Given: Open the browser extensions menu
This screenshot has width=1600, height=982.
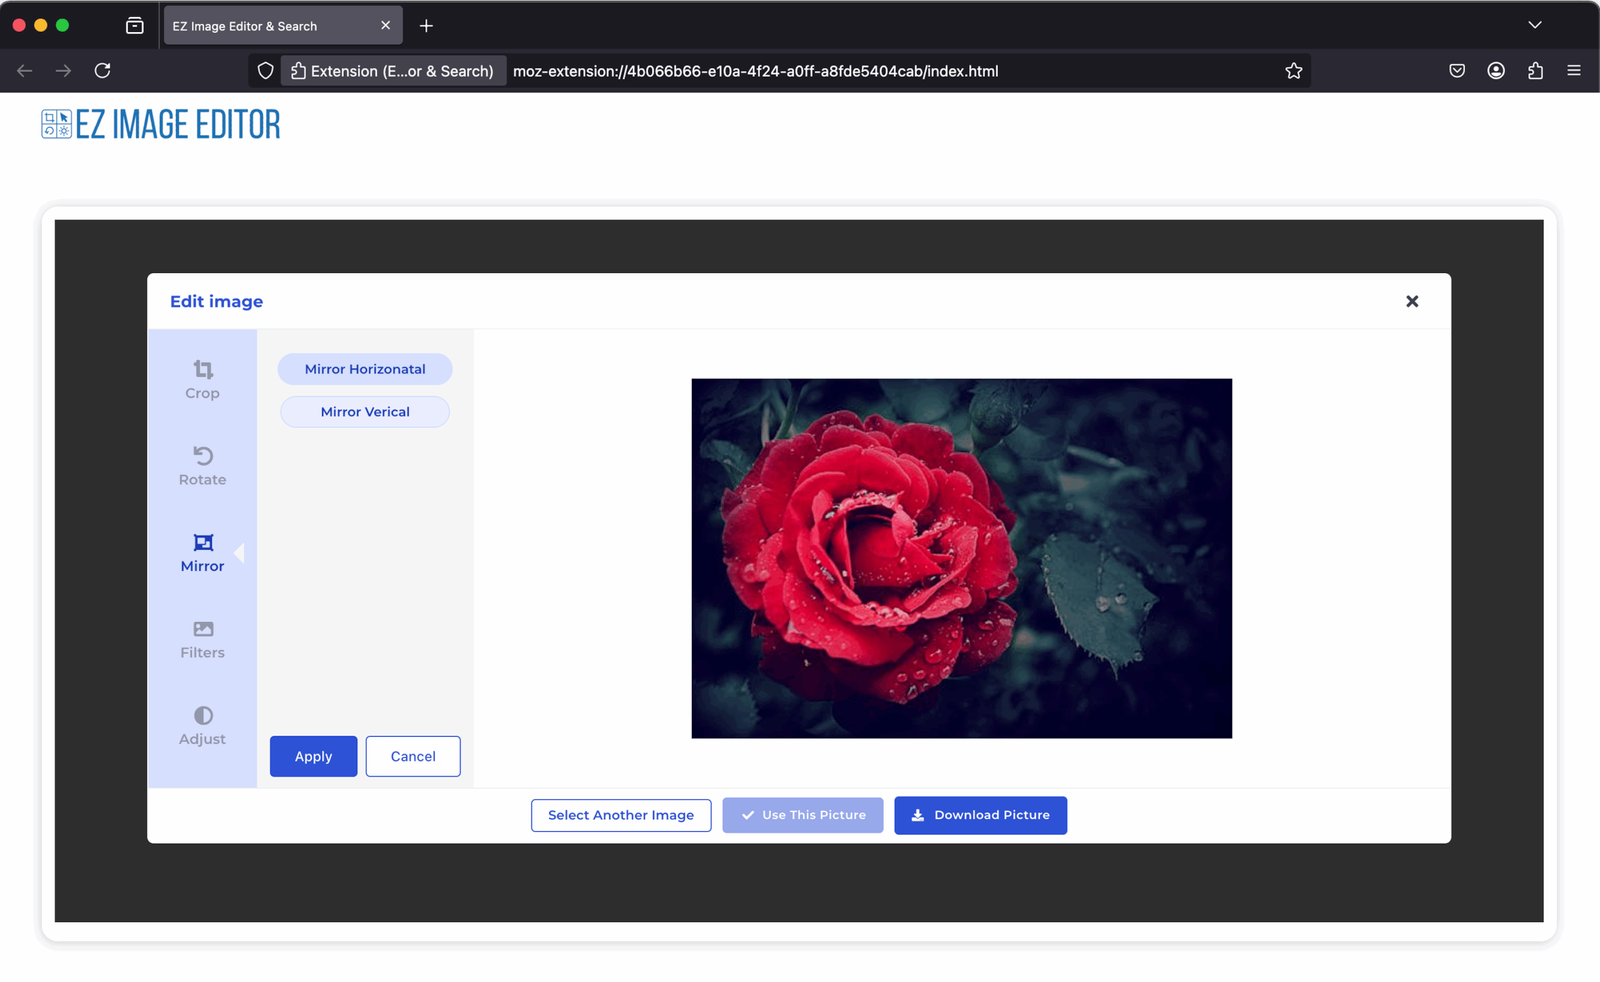Looking at the screenshot, I should 1535,71.
